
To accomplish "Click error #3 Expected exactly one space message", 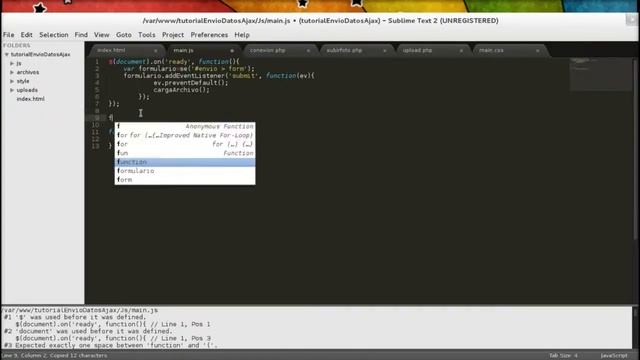I will [x=111, y=345].
